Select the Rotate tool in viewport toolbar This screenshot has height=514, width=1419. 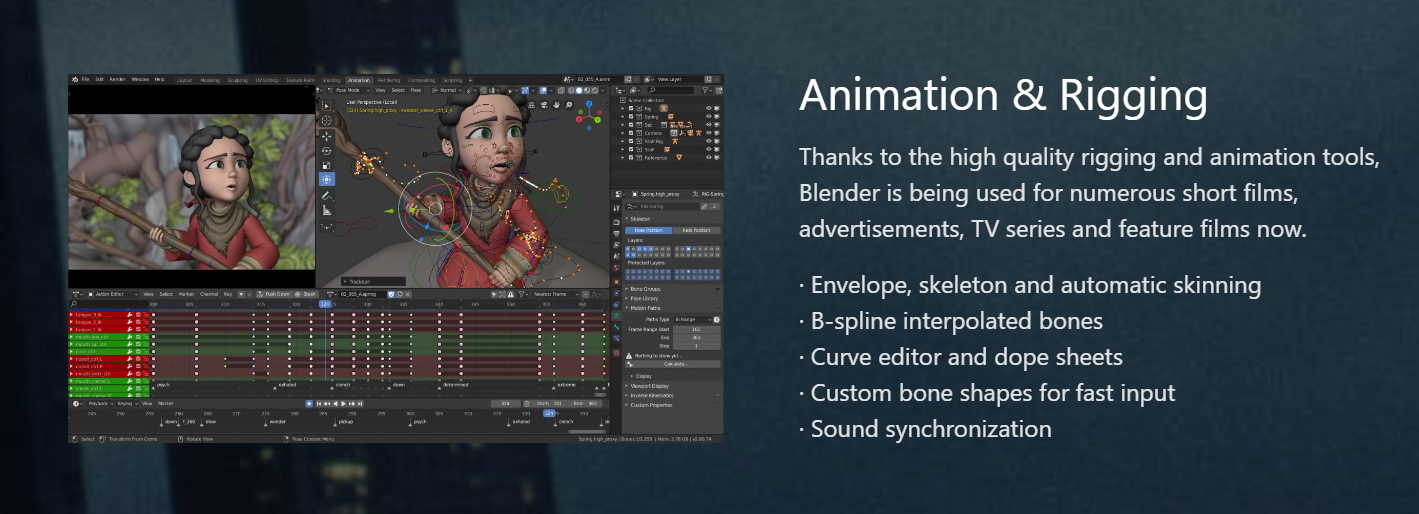[x=326, y=151]
